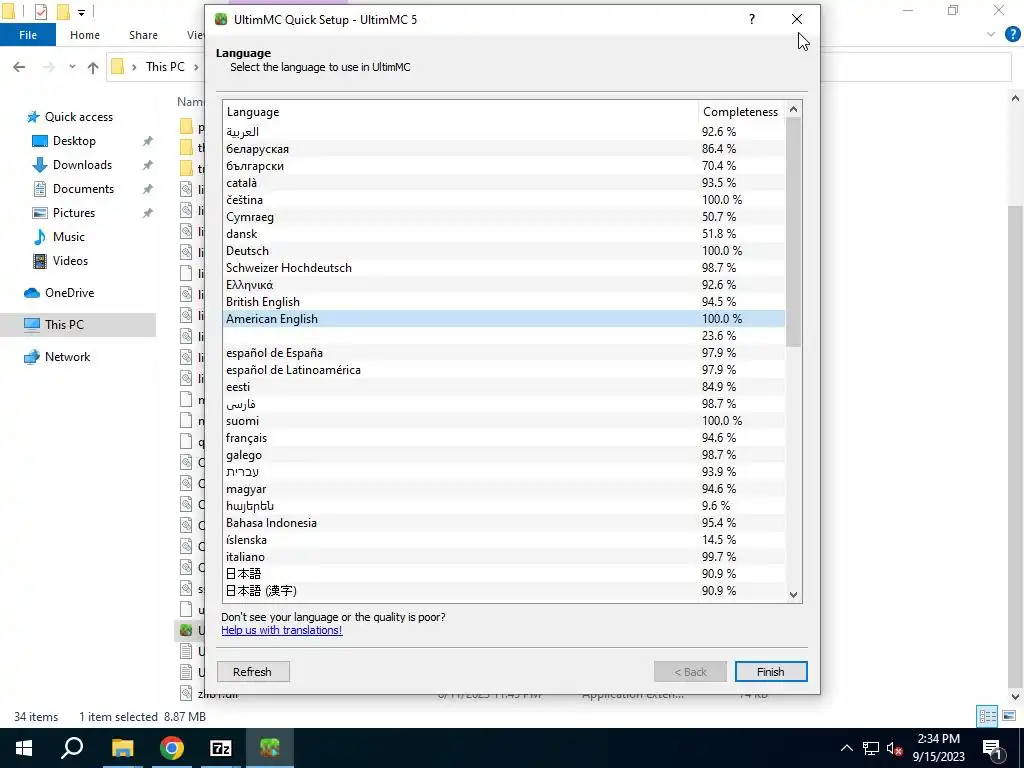This screenshot has height=768, width=1024.
Task: Select magyar language entry
Action: (x=504, y=488)
